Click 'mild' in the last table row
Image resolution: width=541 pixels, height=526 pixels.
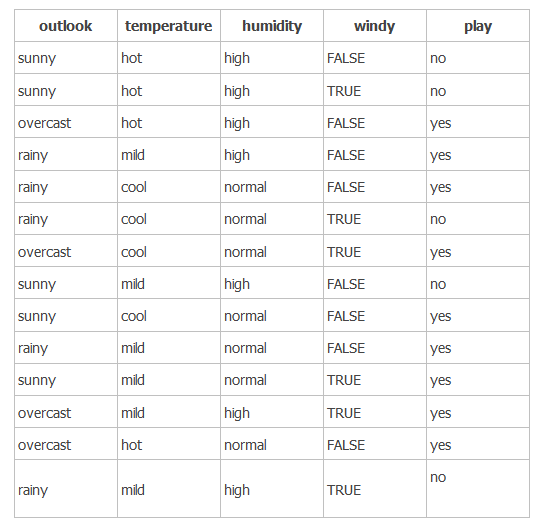pos(132,490)
